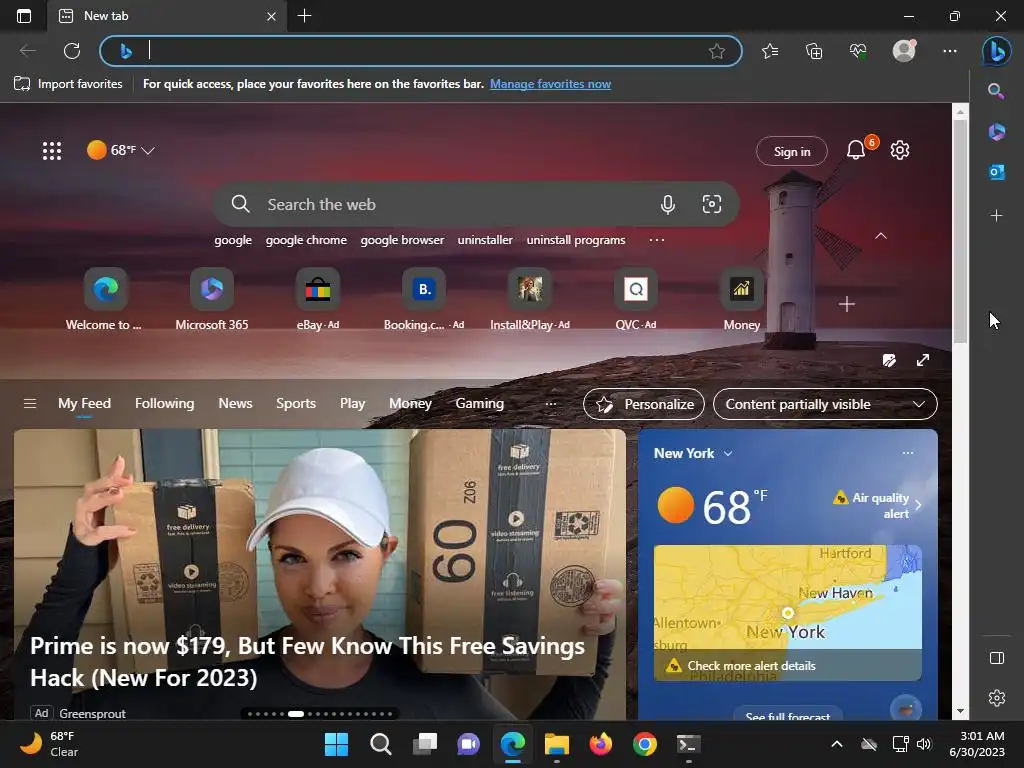This screenshot has height=768, width=1024.
Task: Switch to Sports tab
Action: [x=296, y=404]
